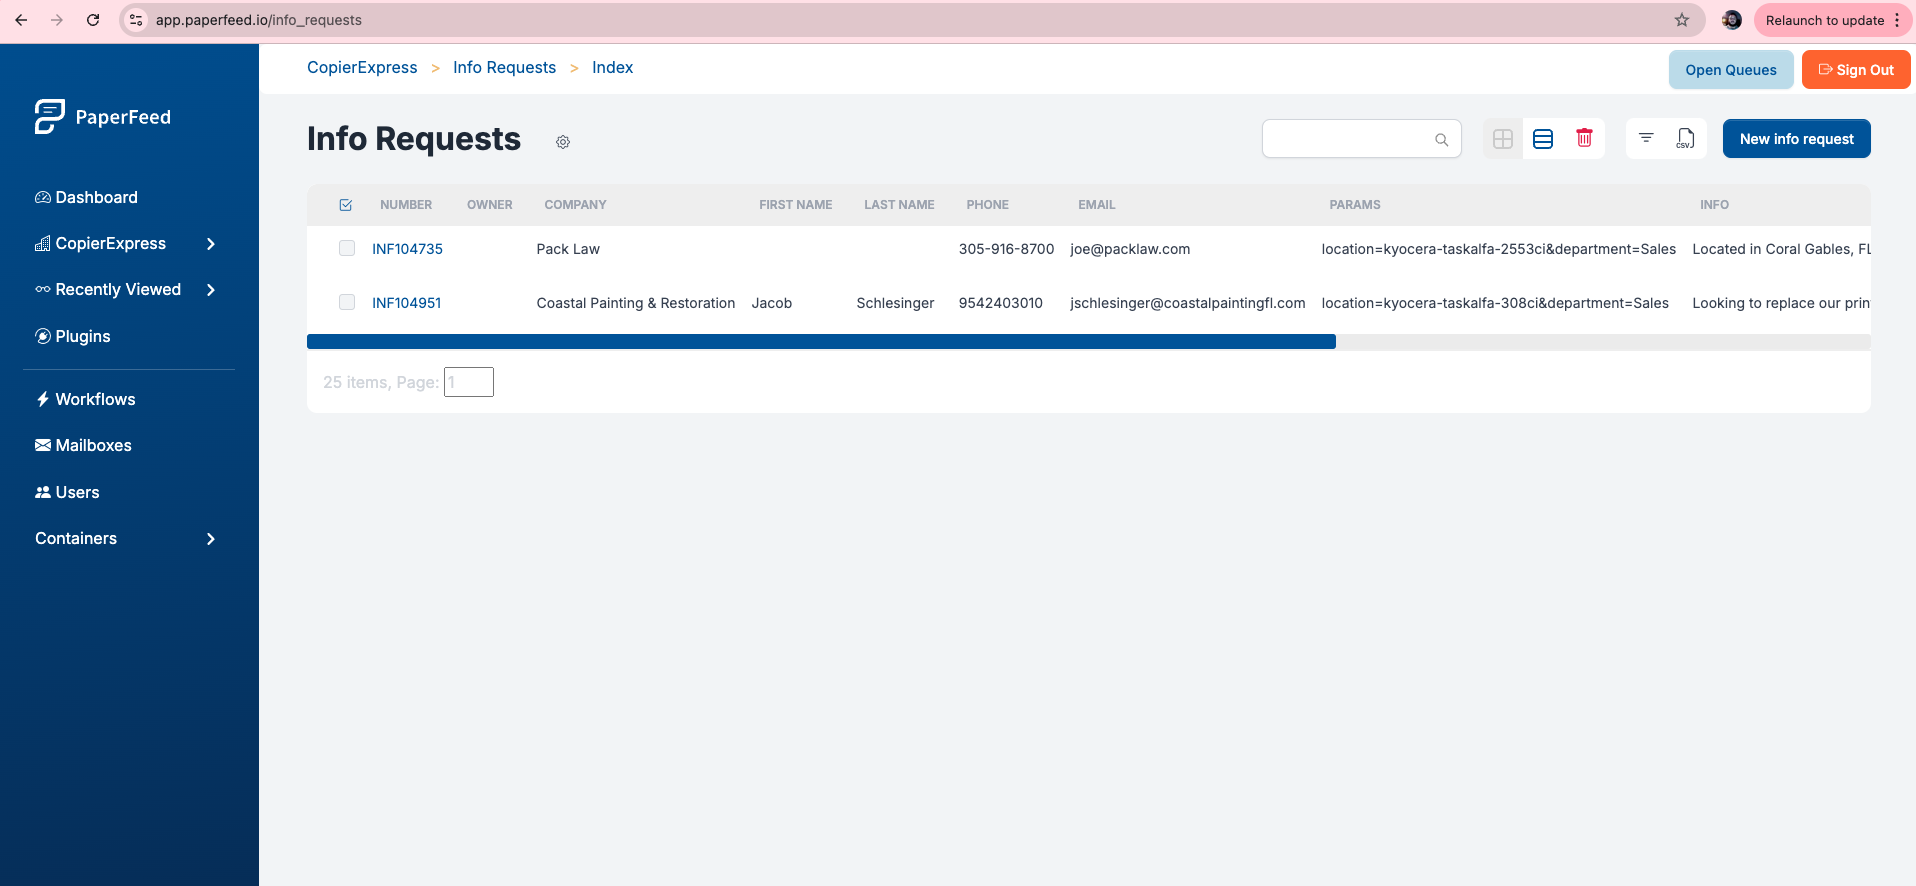
Task: Click 'Located in Coral Gables' info cell
Action: [x=1781, y=249]
